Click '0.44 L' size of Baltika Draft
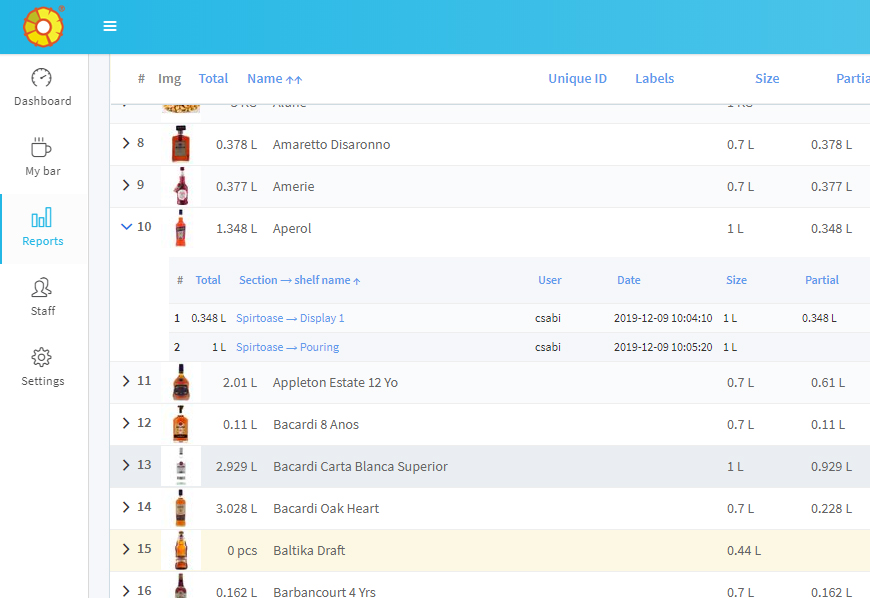Viewport: 870px width, 598px height. [743, 550]
